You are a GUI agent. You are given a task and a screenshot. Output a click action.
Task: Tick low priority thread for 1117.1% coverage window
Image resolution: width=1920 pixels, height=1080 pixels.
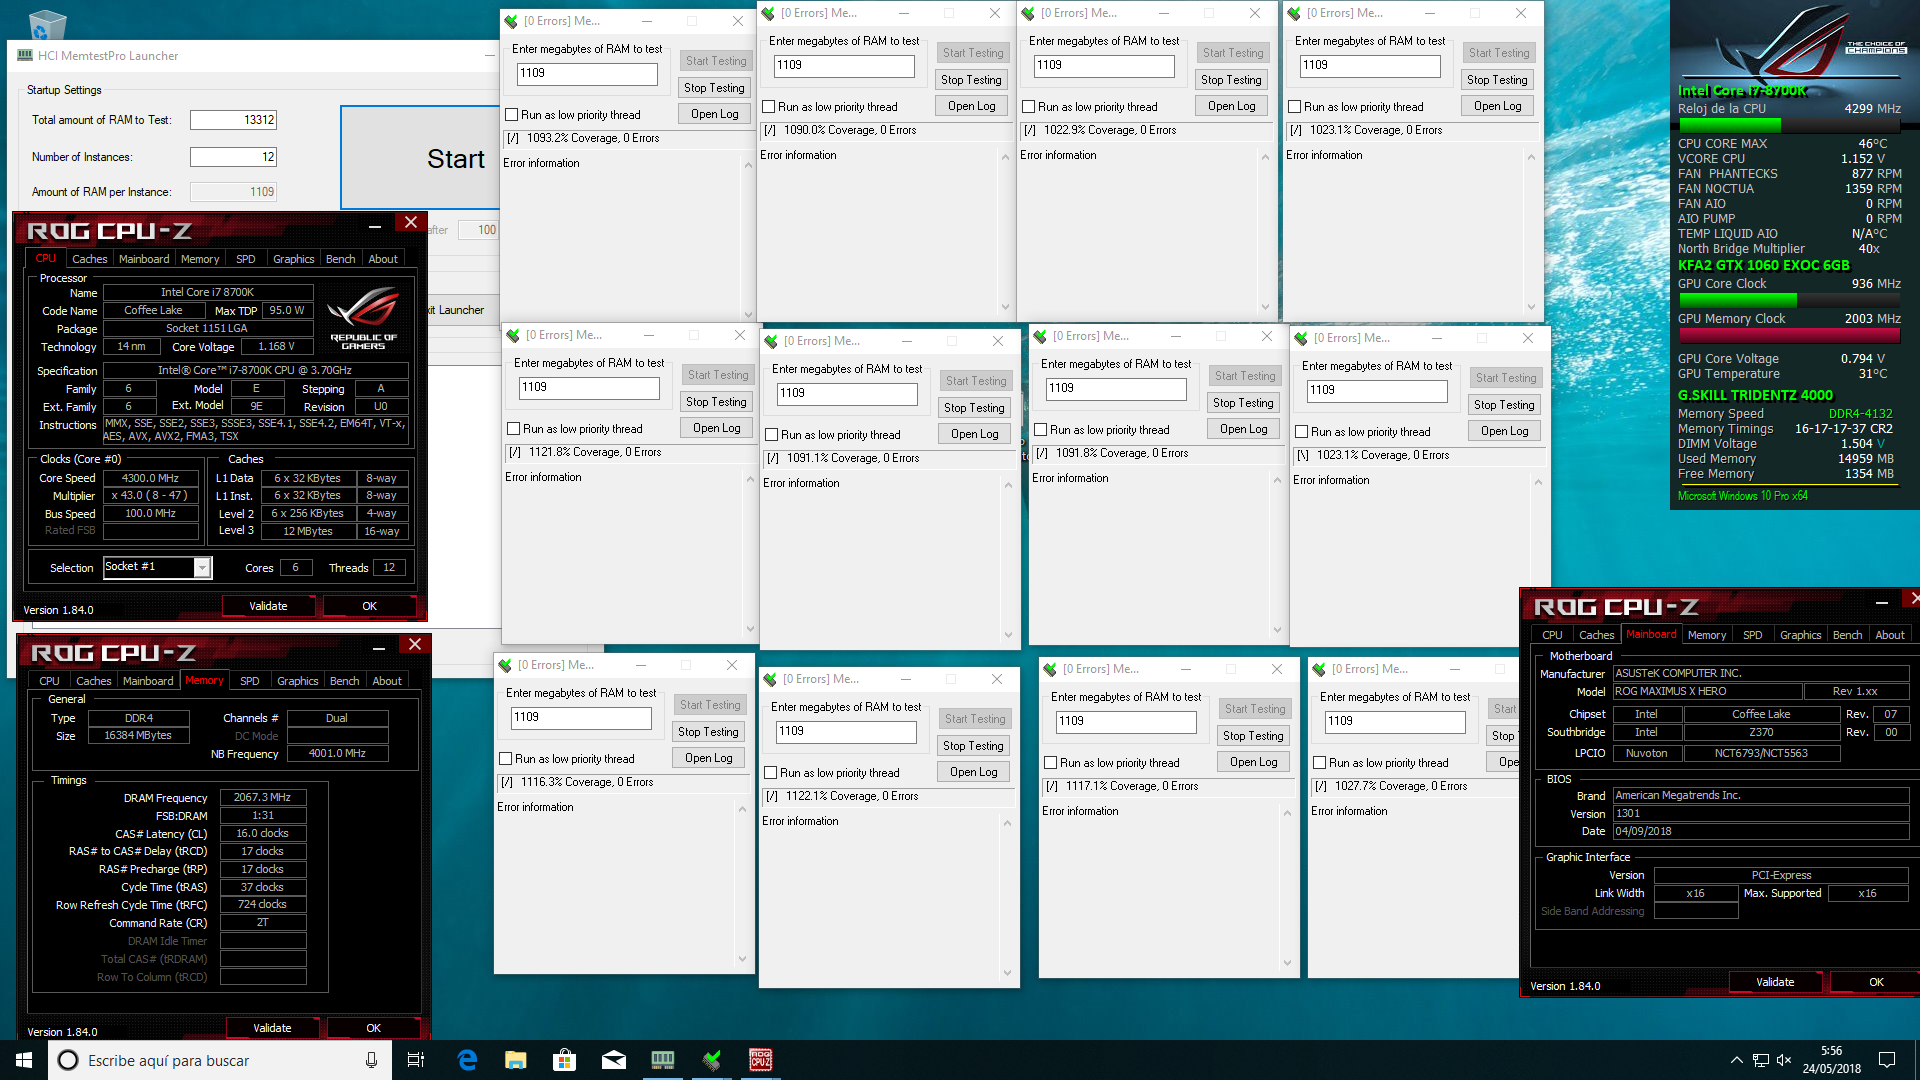(1051, 763)
